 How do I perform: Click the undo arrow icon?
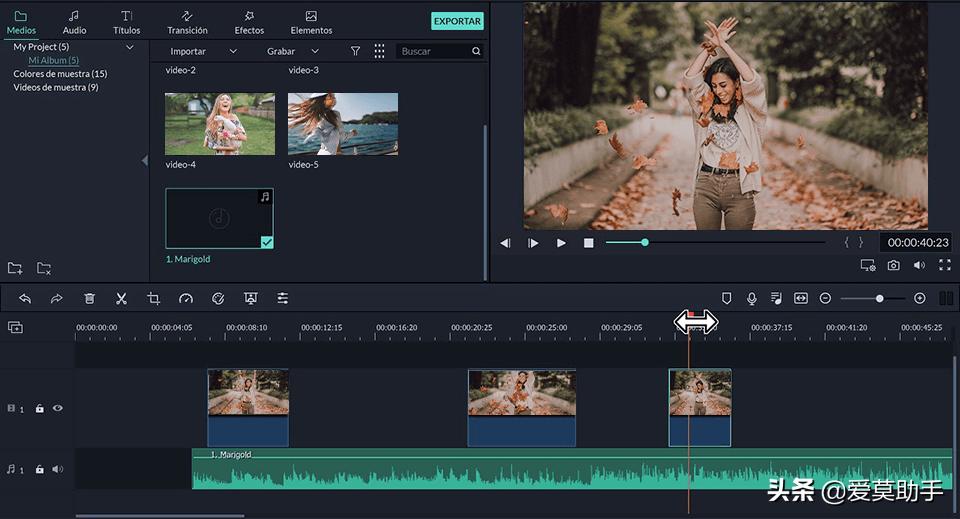click(x=25, y=298)
